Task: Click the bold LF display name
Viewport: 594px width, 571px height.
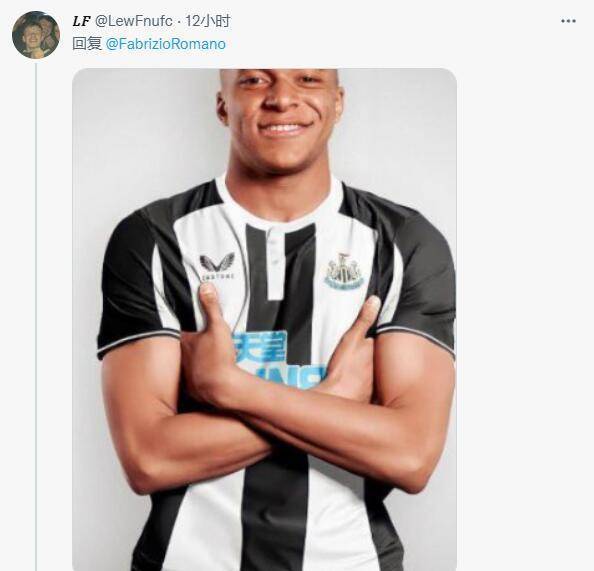Action: [81, 21]
